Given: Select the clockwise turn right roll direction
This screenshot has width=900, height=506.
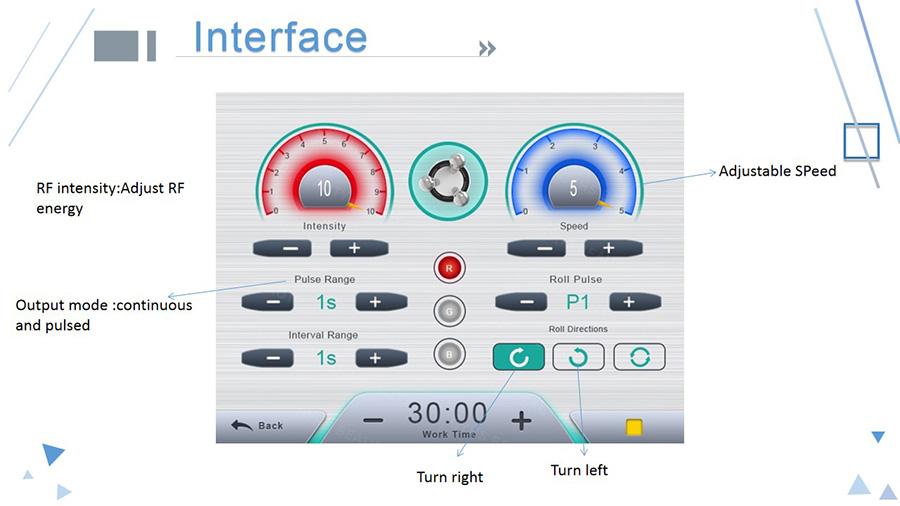Looking at the screenshot, I should click(519, 357).
